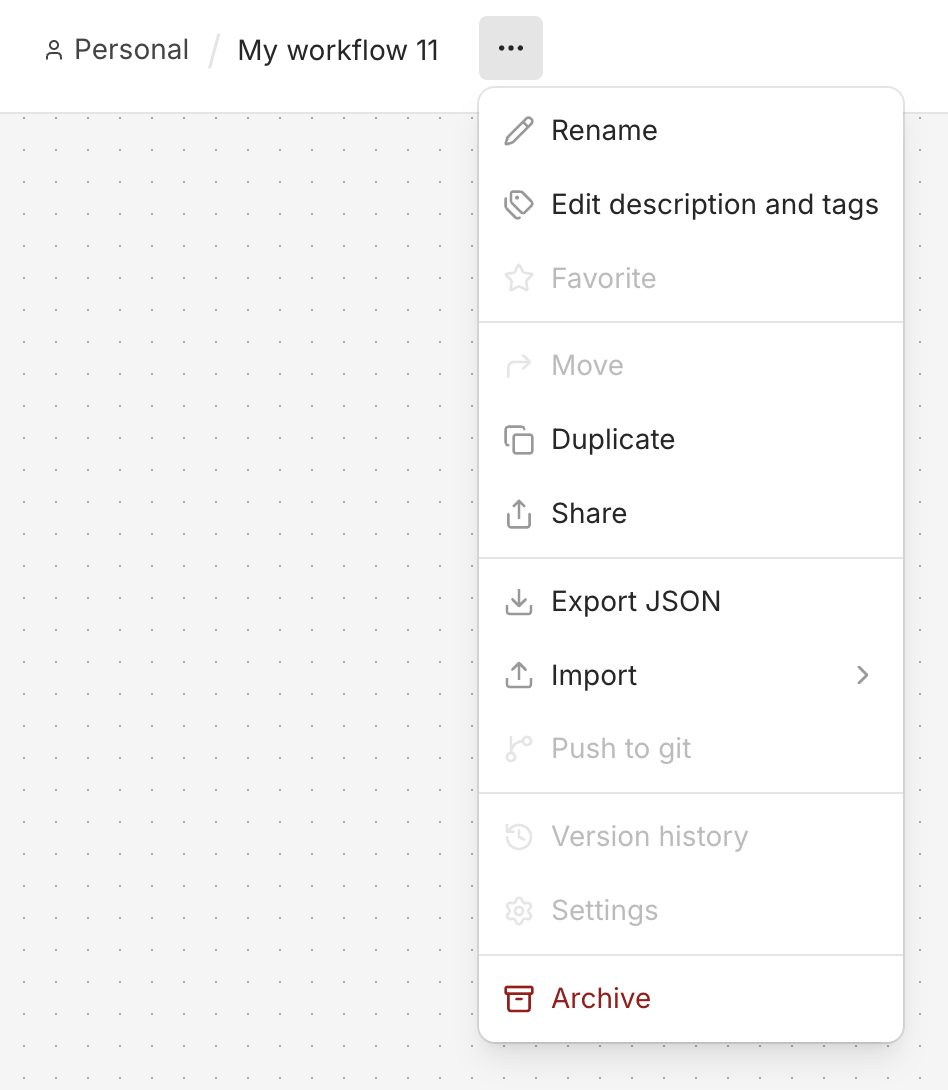Click the overlapping squares Duplicate icon
948x1090 pixels.
coord(518,439)
